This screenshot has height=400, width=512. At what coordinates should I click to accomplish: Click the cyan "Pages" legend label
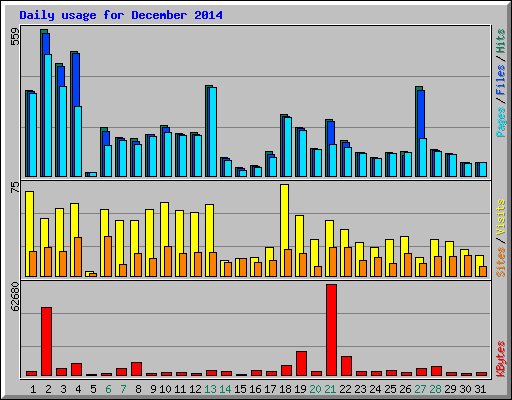coord(501,122)
